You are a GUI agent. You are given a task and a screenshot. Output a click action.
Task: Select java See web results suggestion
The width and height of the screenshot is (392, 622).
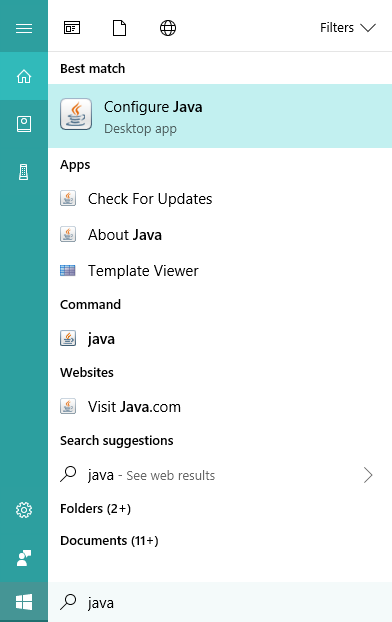220,475
